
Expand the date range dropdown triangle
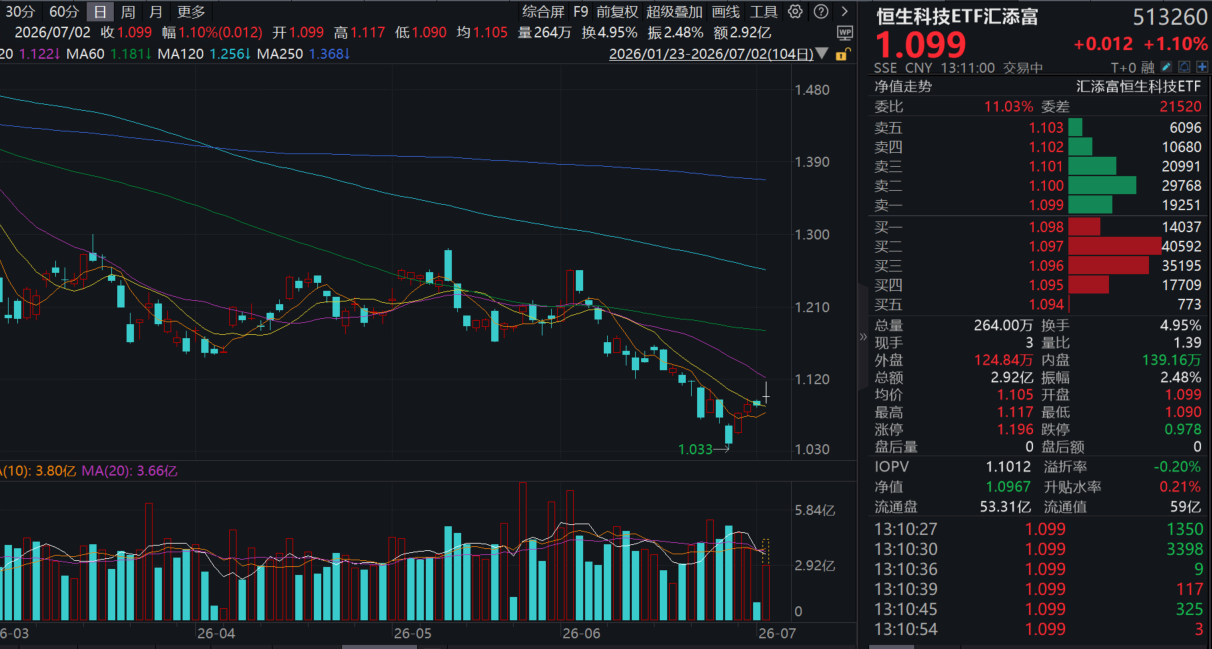click(x=822, y=53)
